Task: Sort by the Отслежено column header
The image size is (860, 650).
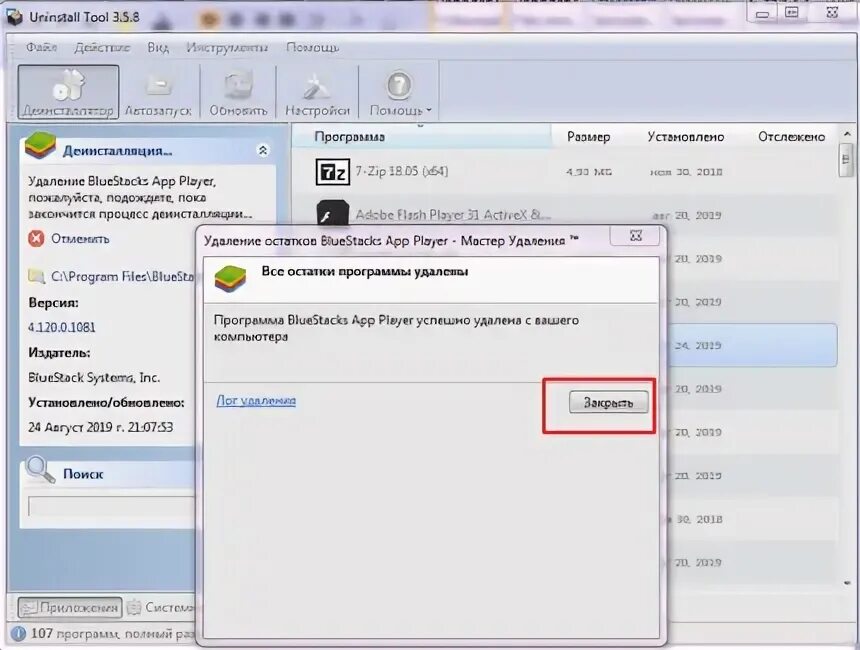Action: 791,137
